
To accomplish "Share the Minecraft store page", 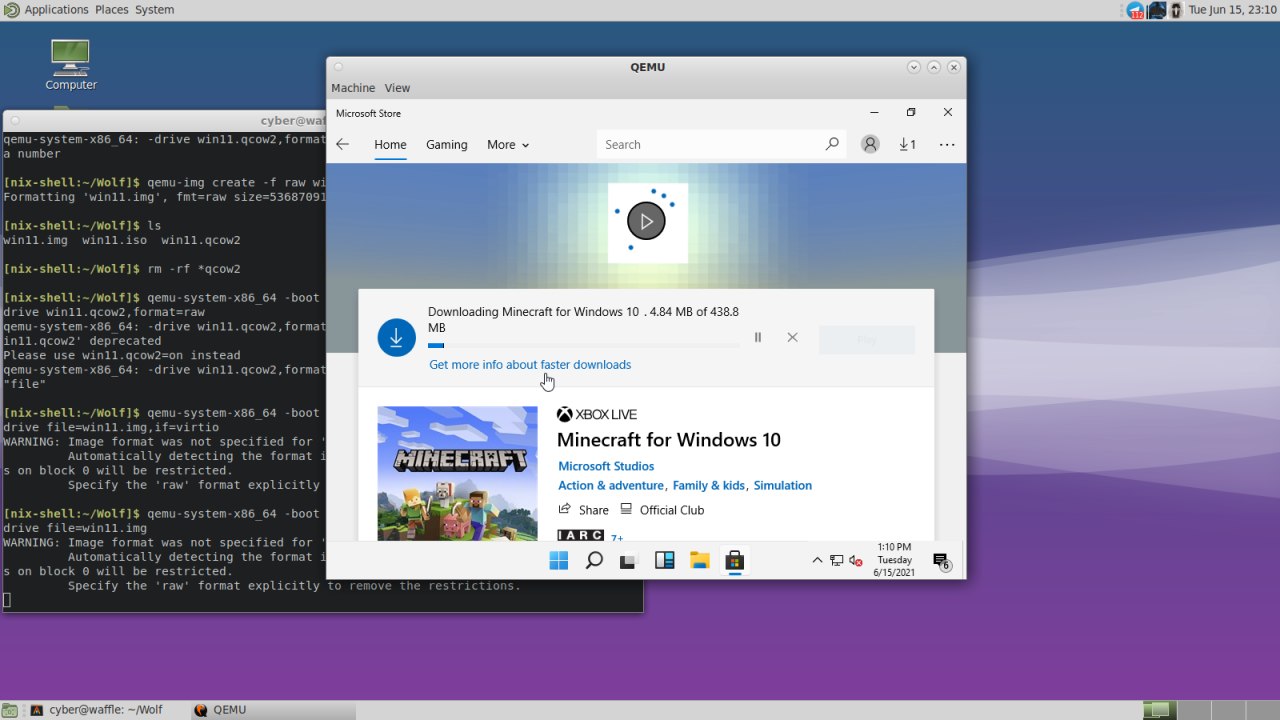I will tap(583, 510).
